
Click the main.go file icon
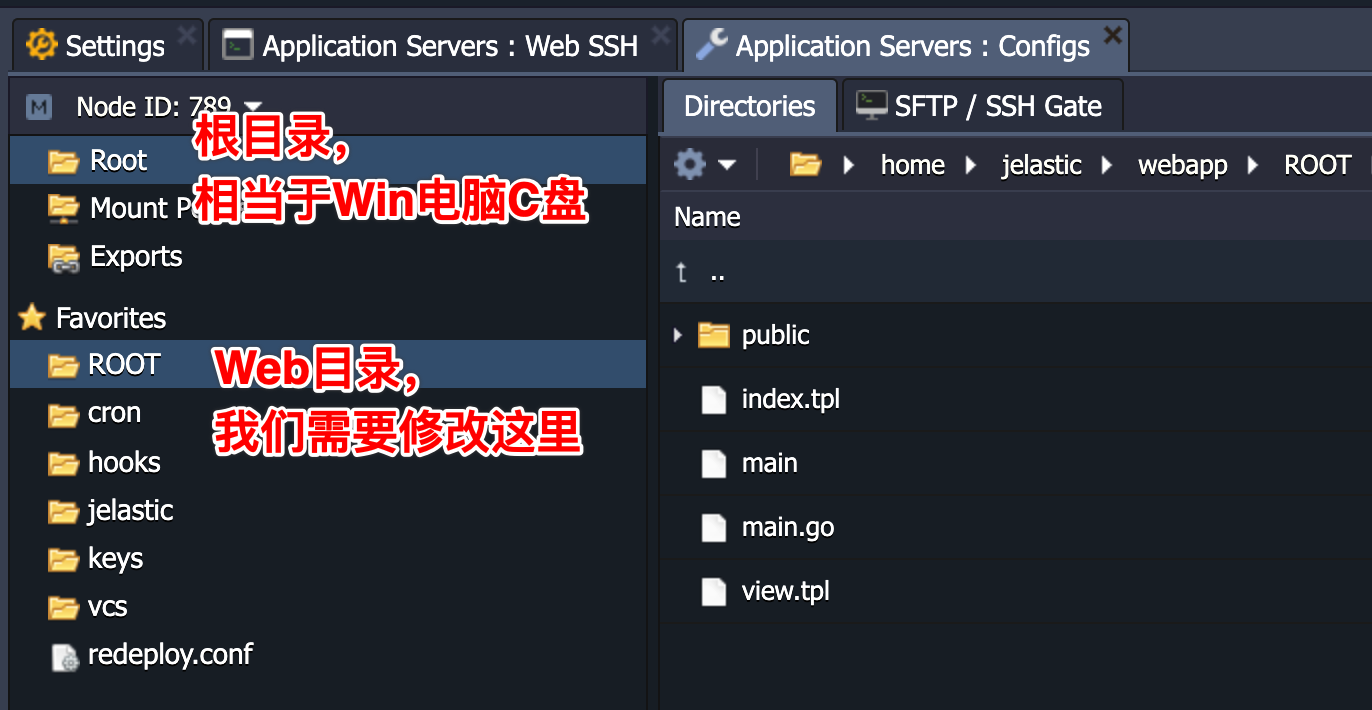point(713,527)
